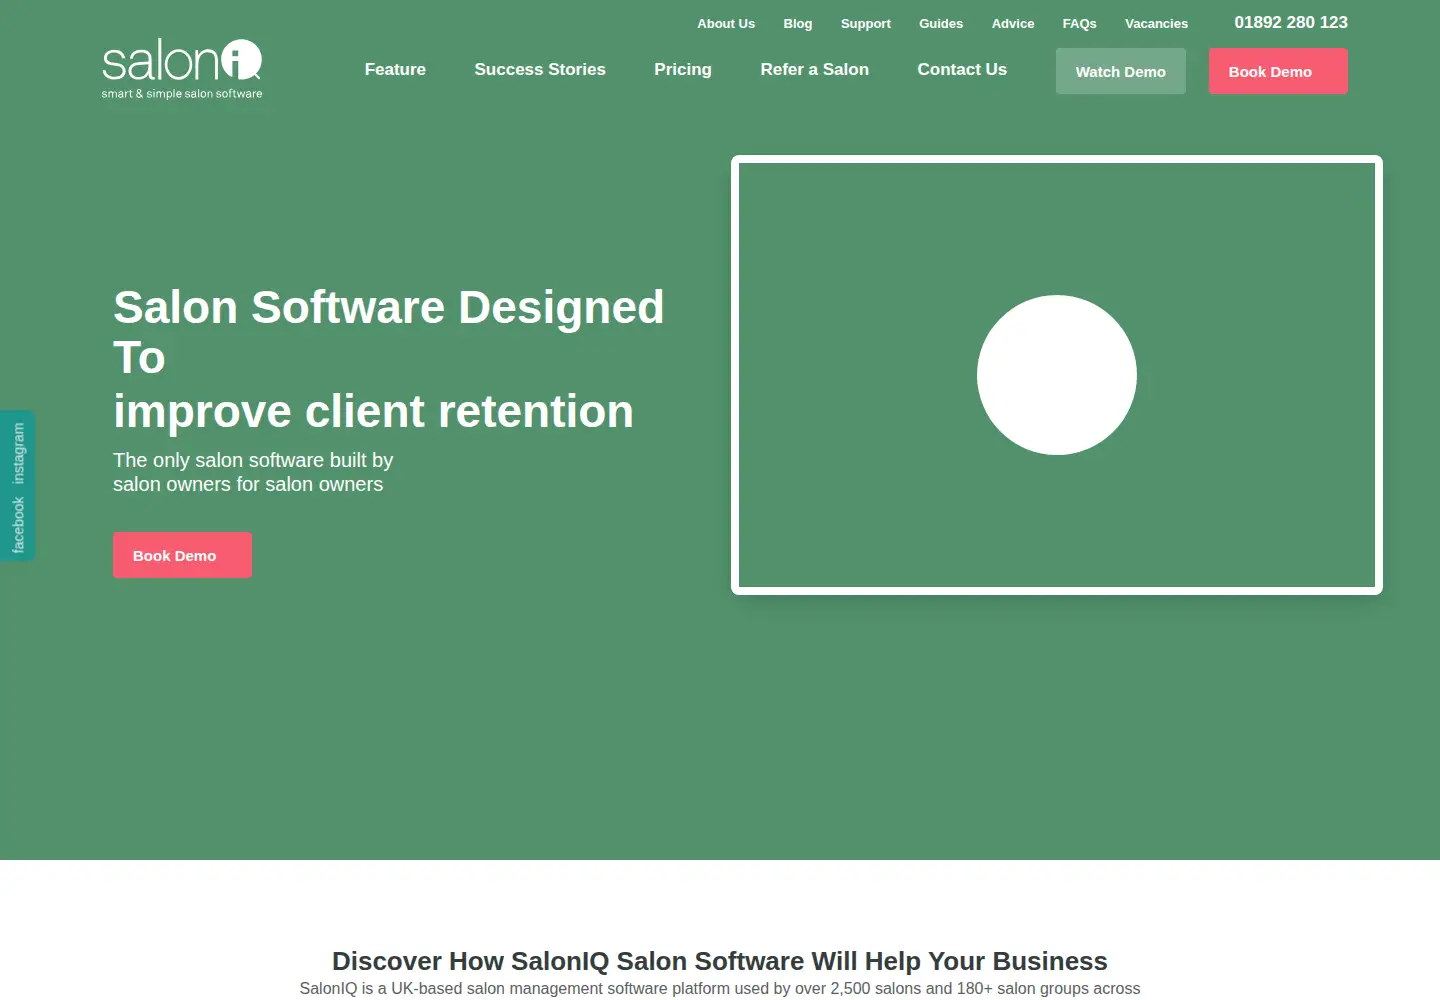Open the Guides link
The height and width of the screenshot is (1000, 1440).
(941, 23)
